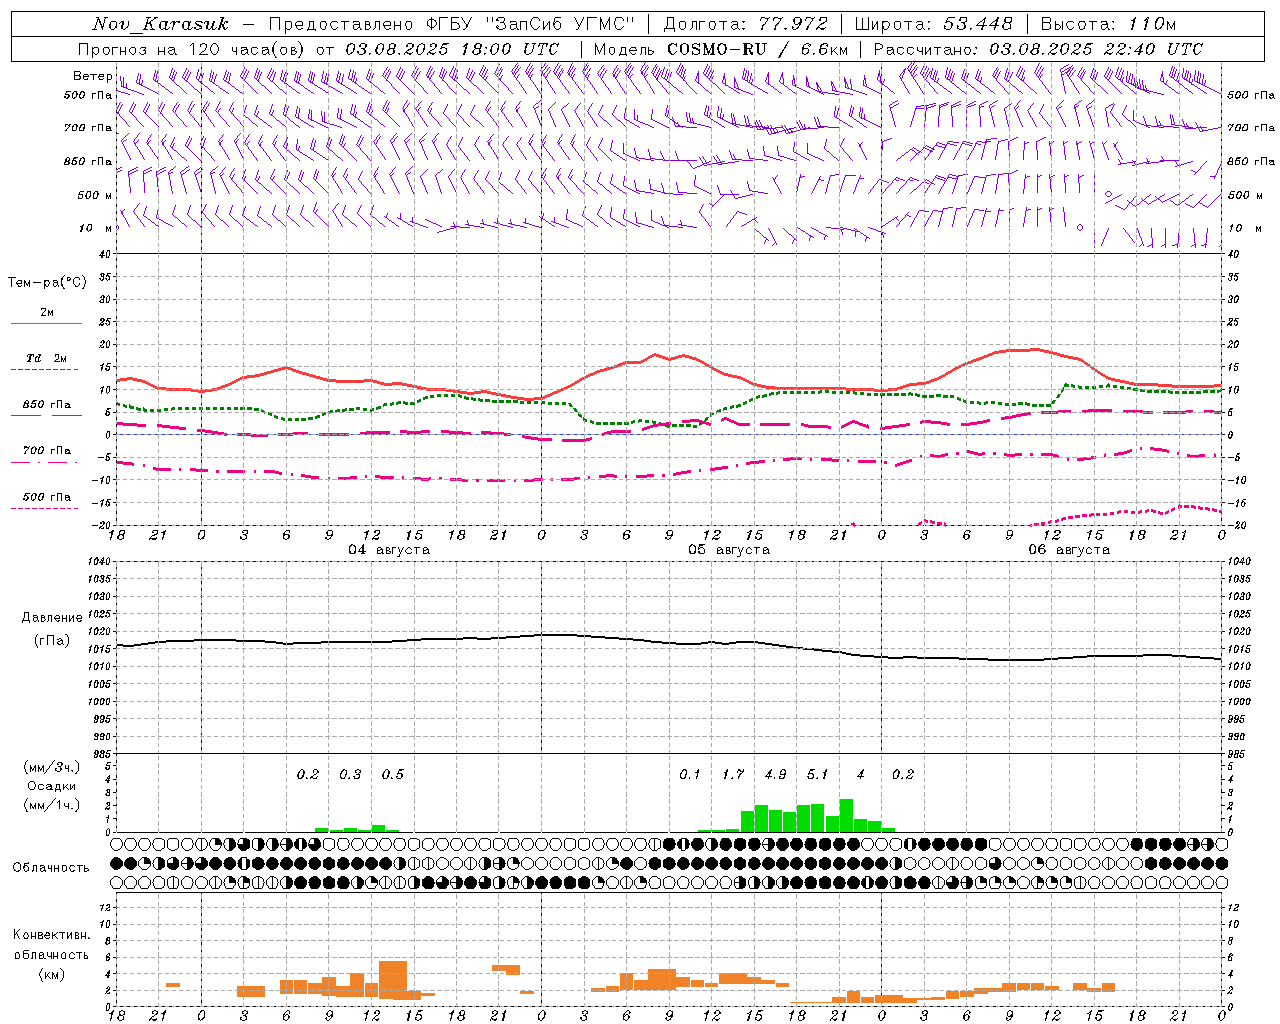This screenshot has height=1024, width=1280.
Task: Click the forecast start time '03.08.2025 18:00 UTC'
Action: (452, 49)
